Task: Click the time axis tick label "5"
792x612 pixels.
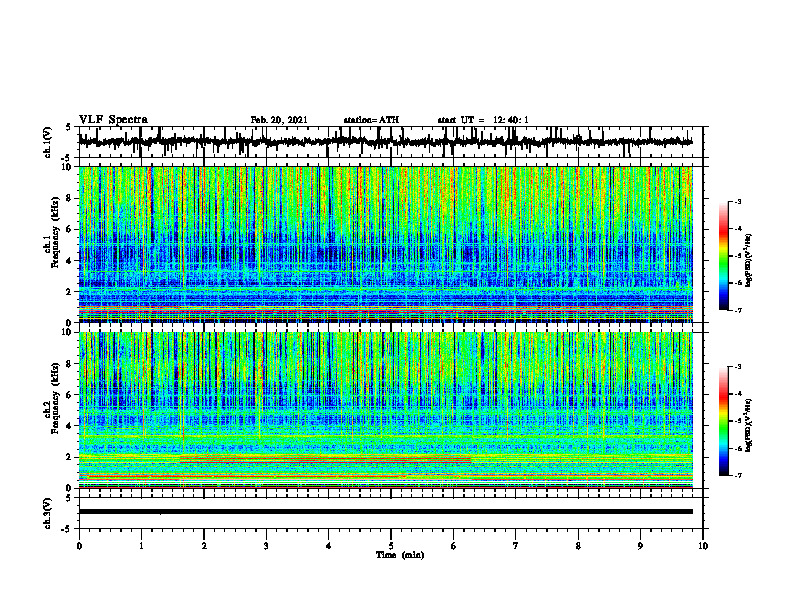Action: 391,546
